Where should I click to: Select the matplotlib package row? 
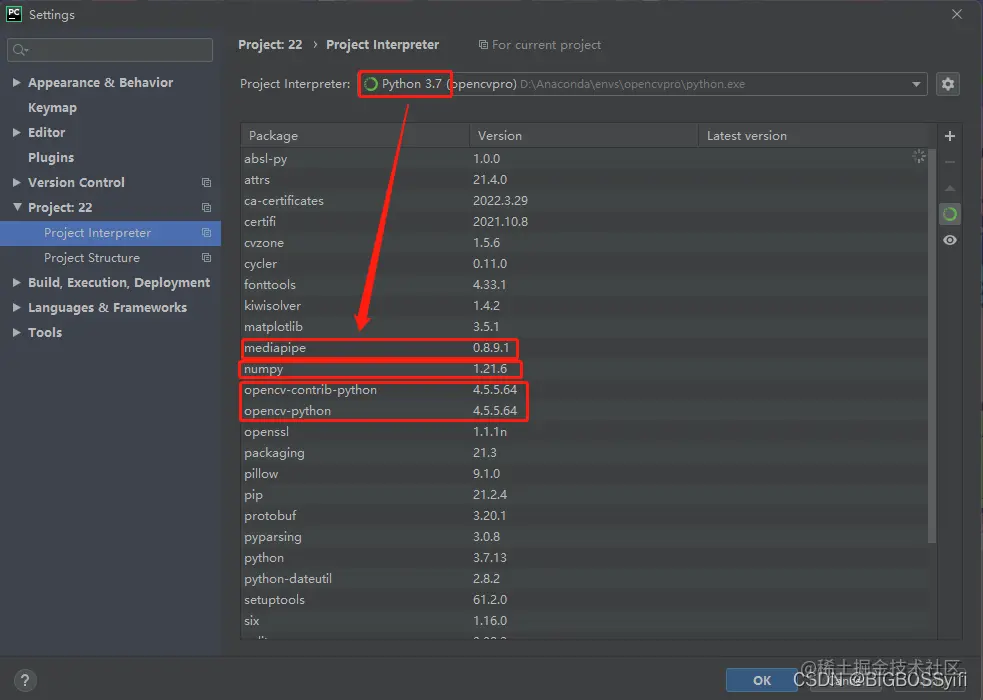point(584,326)
